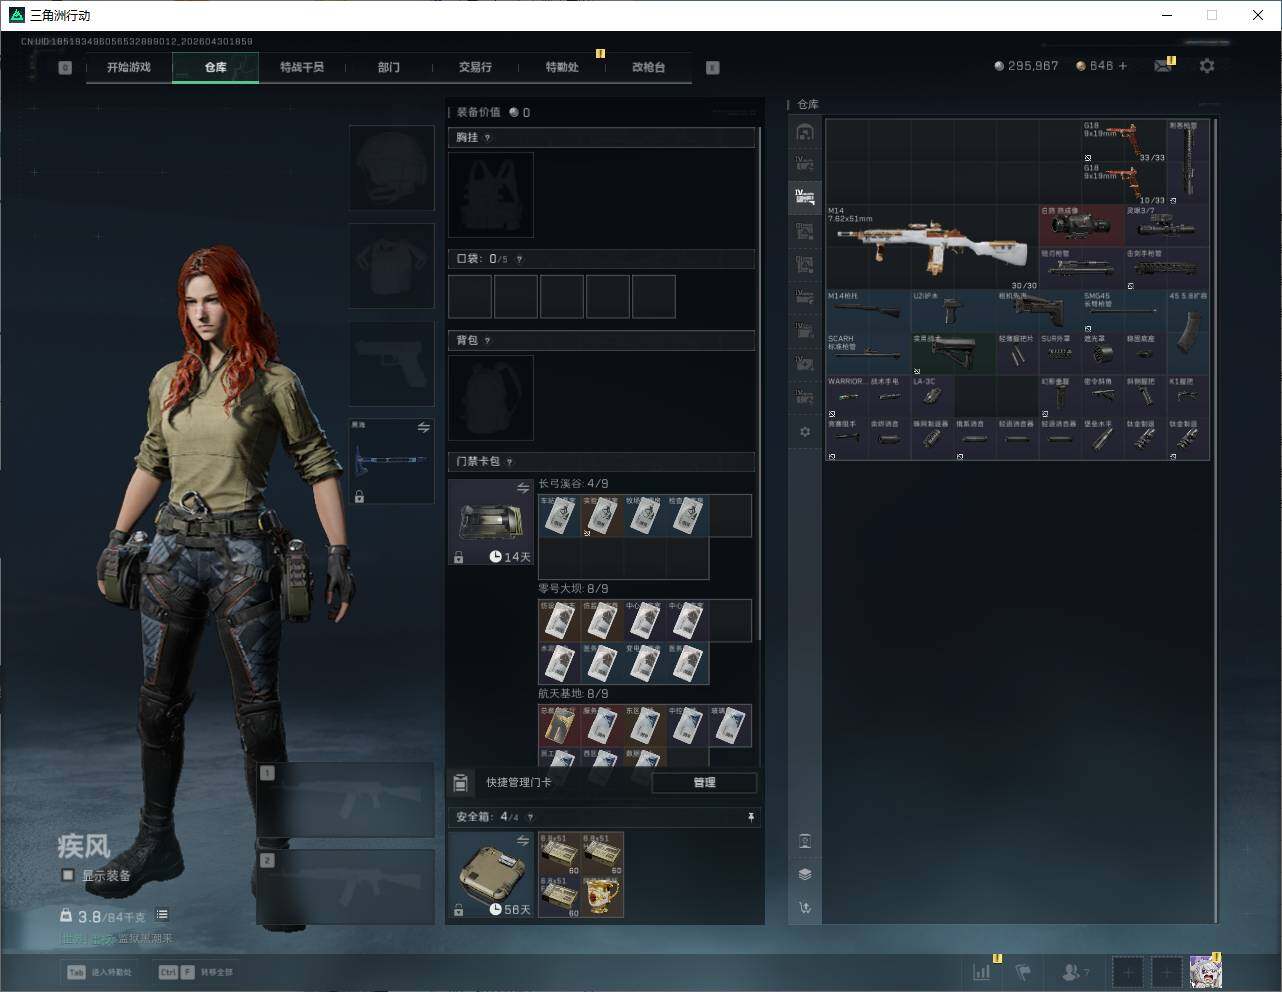
Task: Select the empty chest rig slot
Action: coord(491,194)
